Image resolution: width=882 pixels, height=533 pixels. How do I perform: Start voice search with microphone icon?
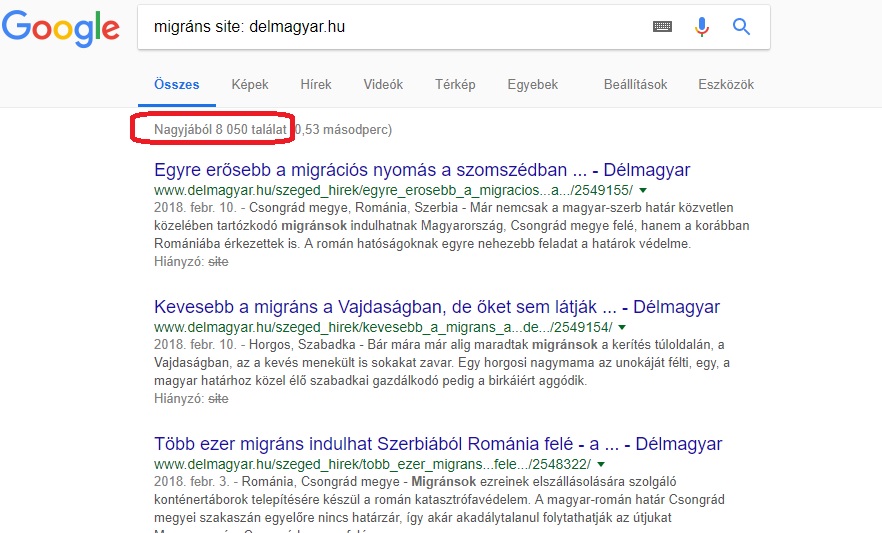702,27
